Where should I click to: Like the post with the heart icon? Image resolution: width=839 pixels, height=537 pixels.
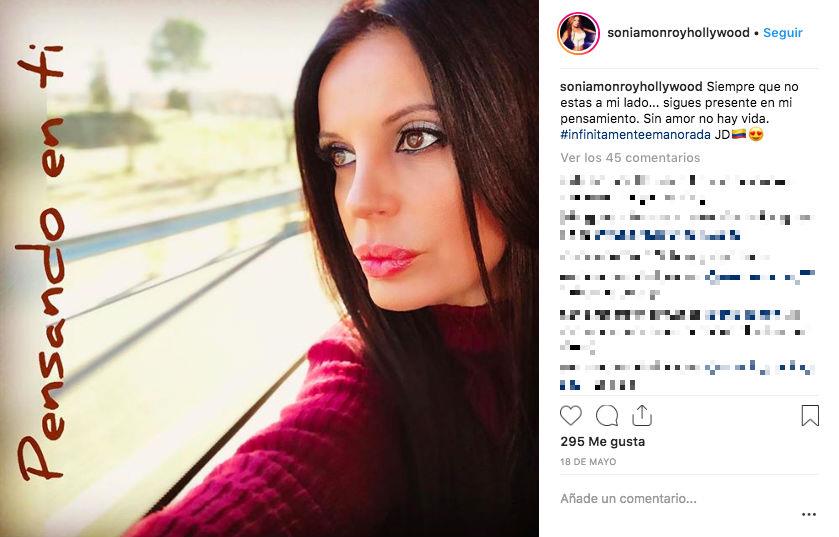click(570, 416)
